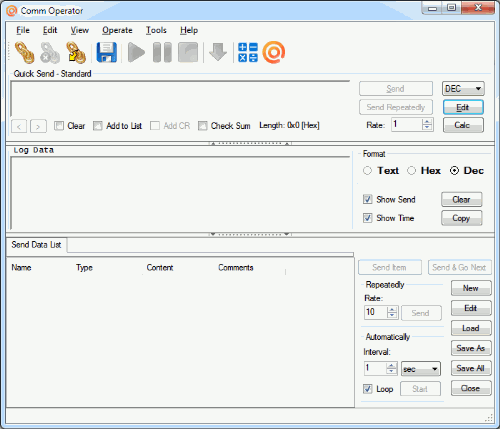Decrease the Repeatedly Rate value of 10
Image resolution: width=500 pixels, height=429 pixels.
(x=392, y=315)
